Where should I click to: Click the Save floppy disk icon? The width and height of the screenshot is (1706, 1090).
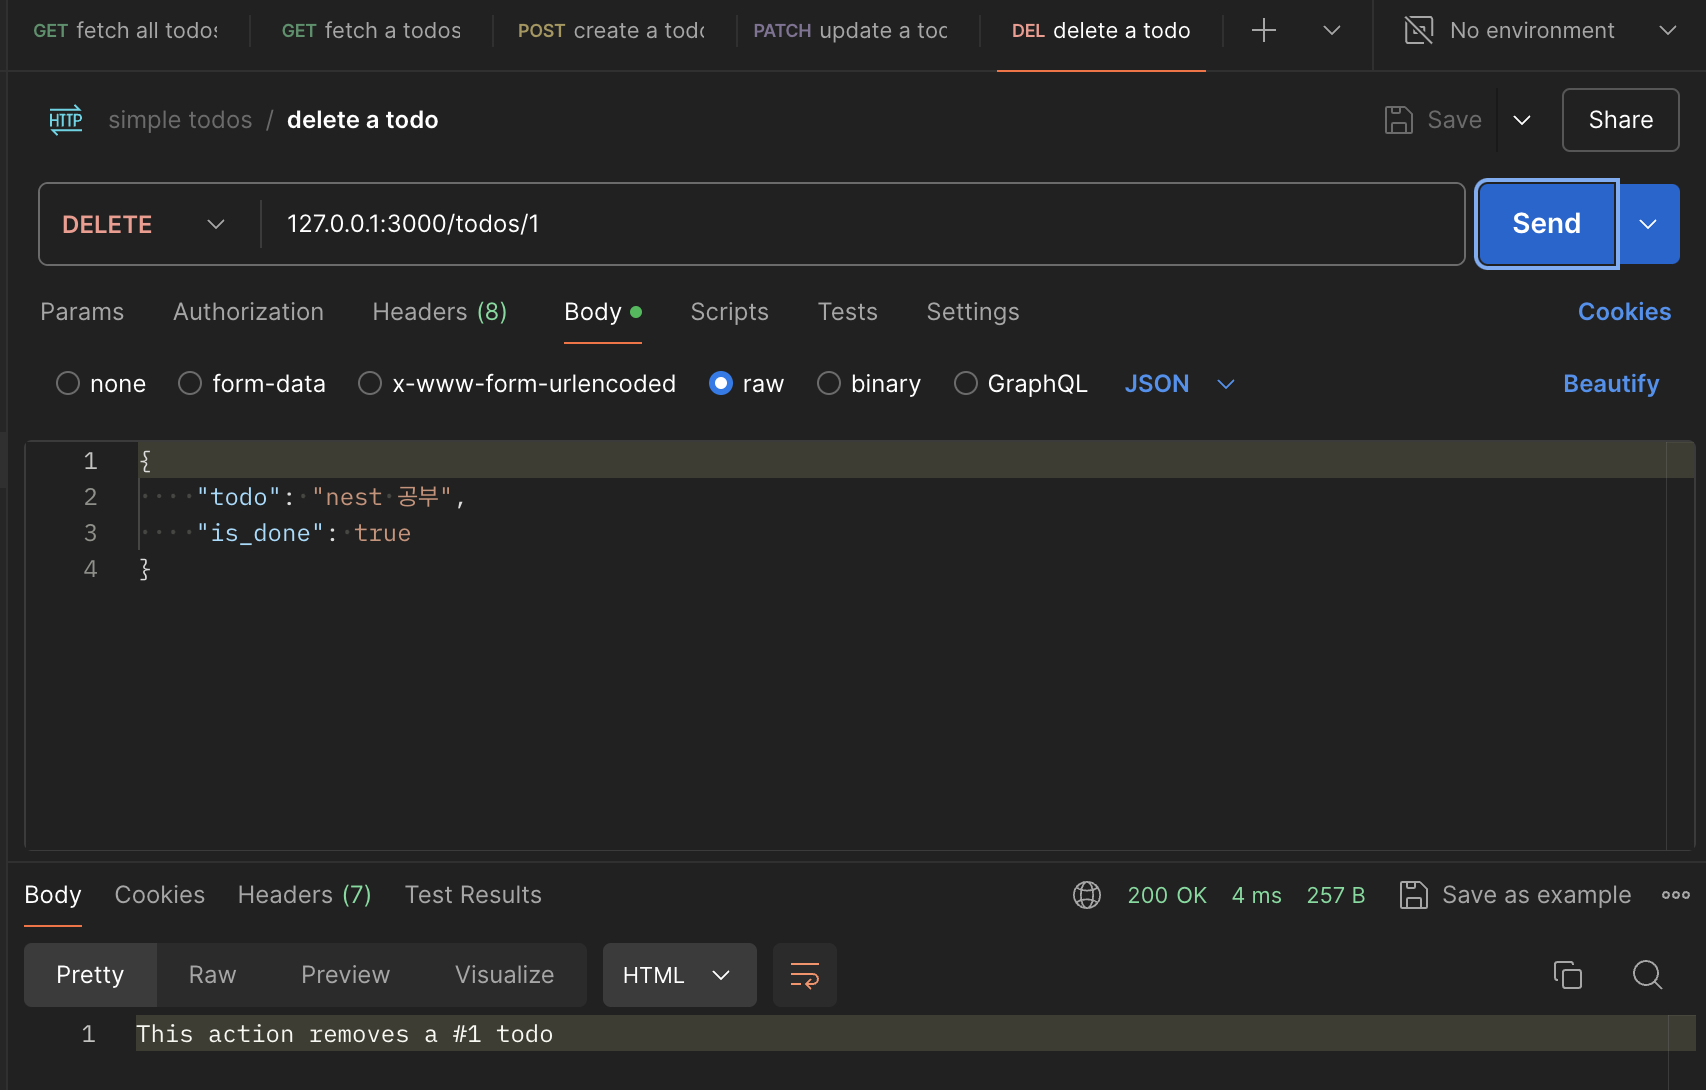click(x=1398, y=120)
